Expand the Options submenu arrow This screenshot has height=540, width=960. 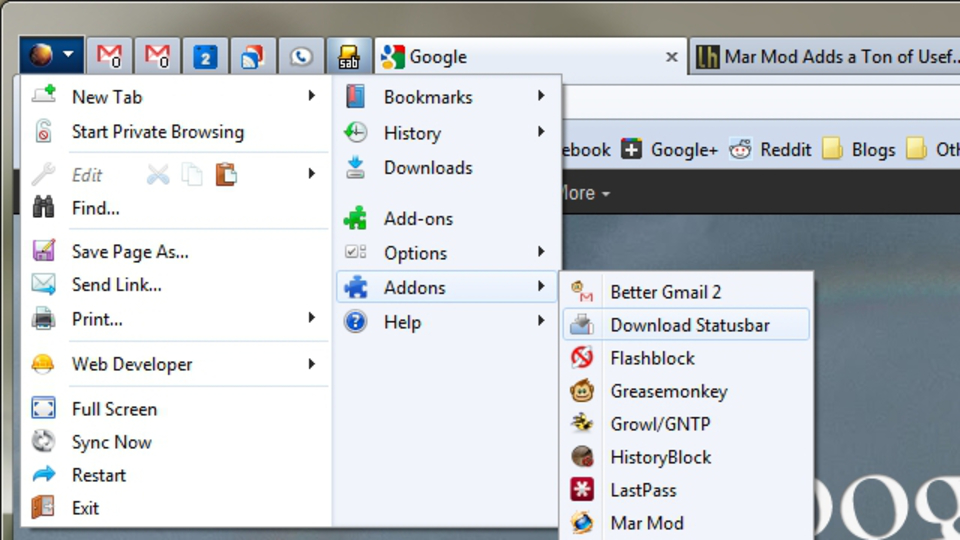[x=541, y=252]
